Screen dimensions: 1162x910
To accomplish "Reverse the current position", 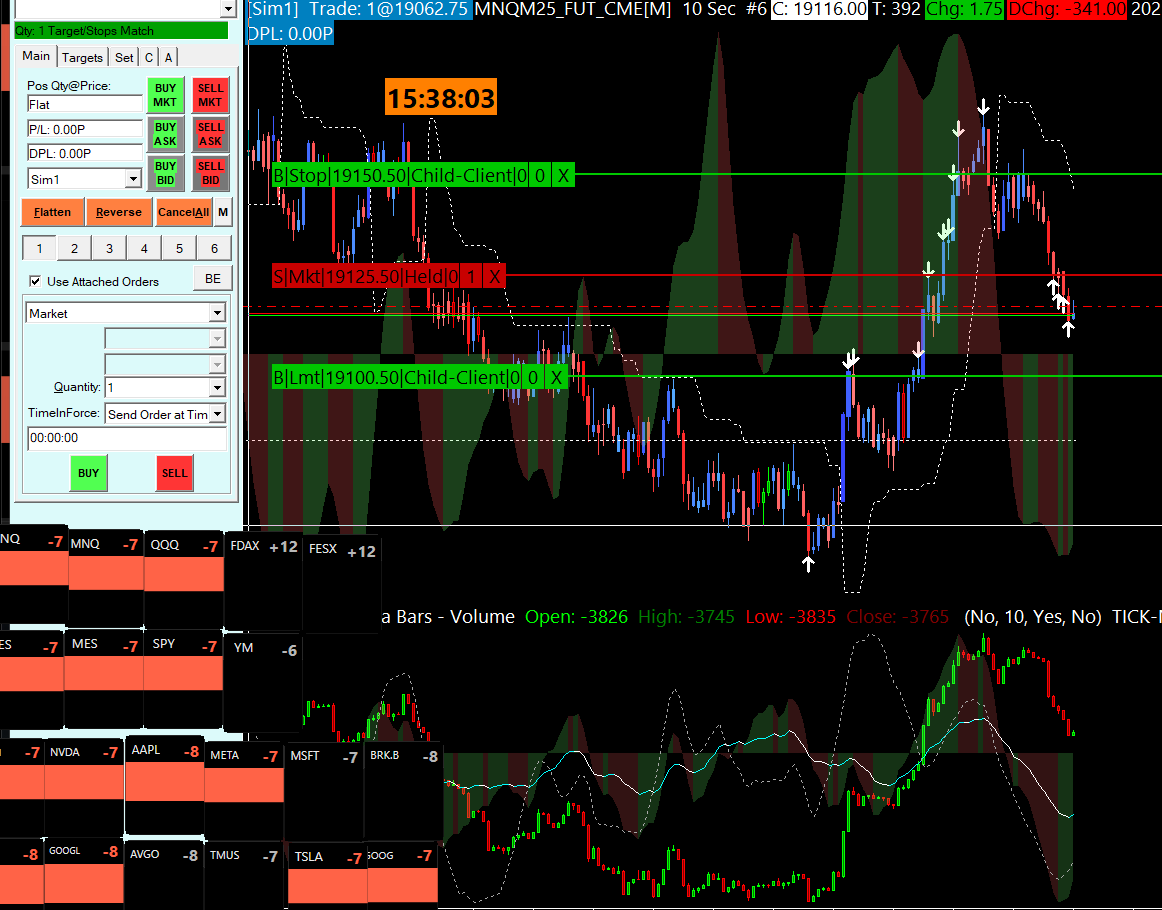I will [119, 212].
